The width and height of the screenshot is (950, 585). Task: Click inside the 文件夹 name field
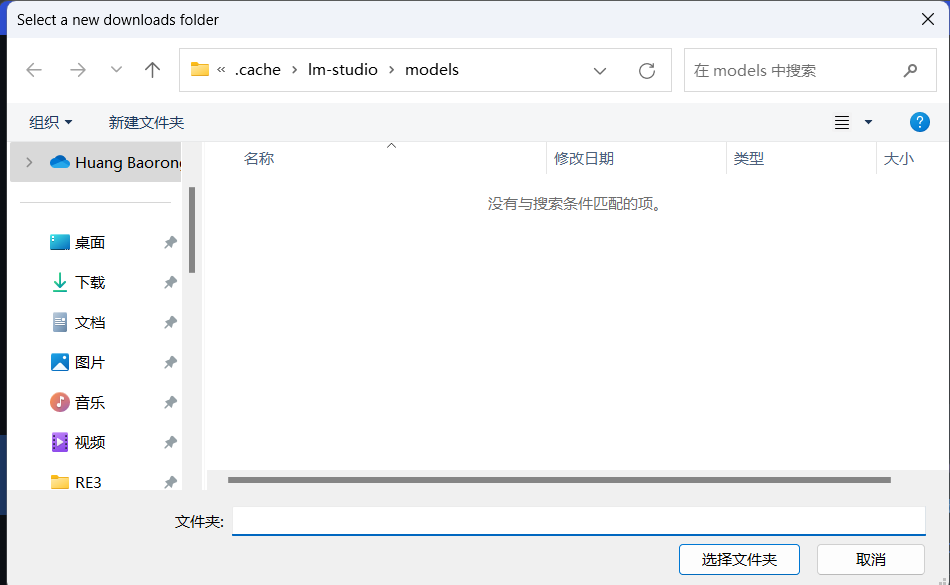(x=580, y=520)
